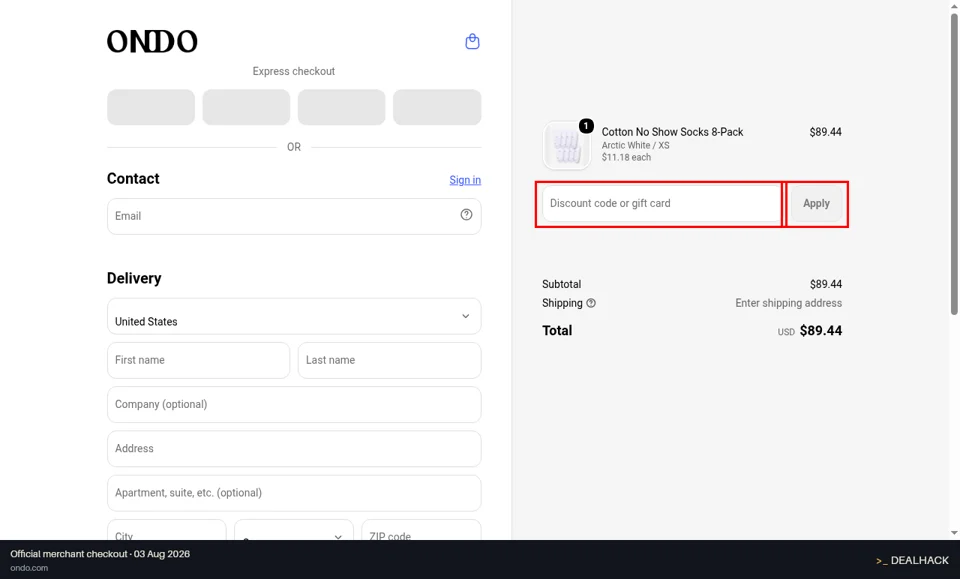
Task: Click the scrollbar down arrow
Action: click(x=954, y=533)
